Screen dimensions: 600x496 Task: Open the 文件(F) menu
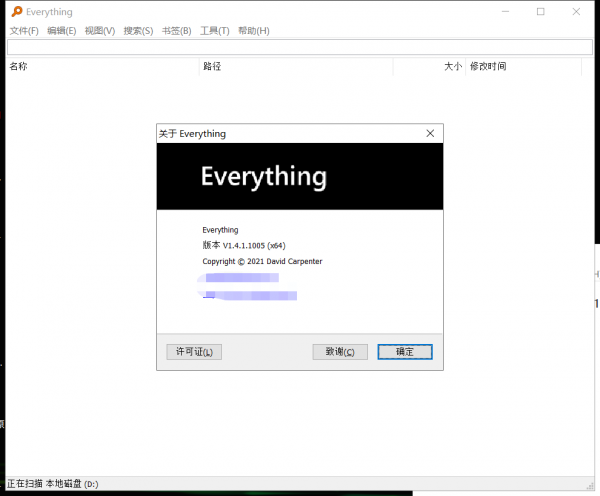pos(24,31)
